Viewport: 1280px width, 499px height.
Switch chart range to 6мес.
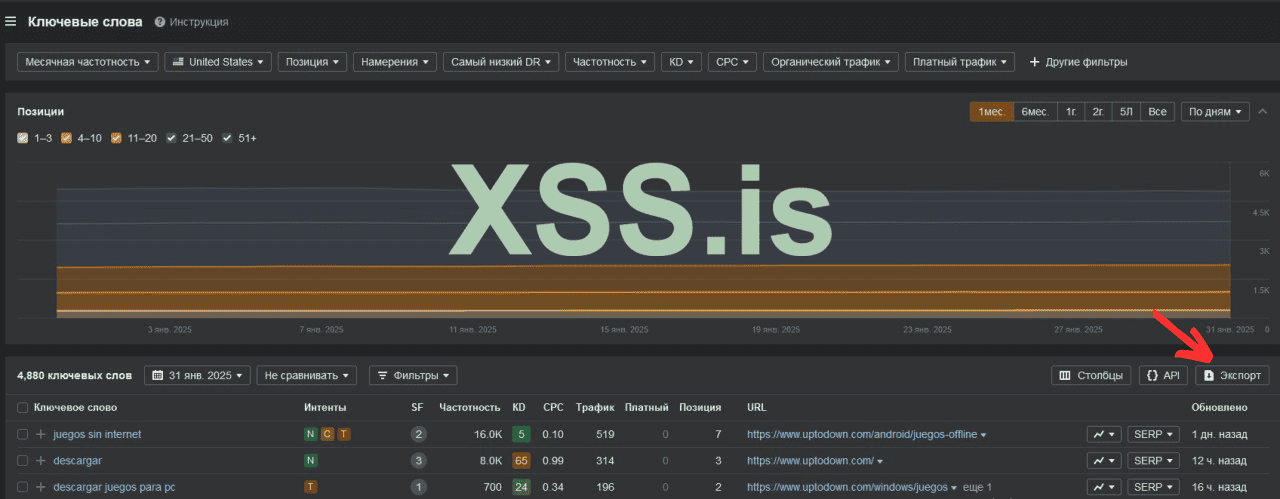tap(1033, 111)
